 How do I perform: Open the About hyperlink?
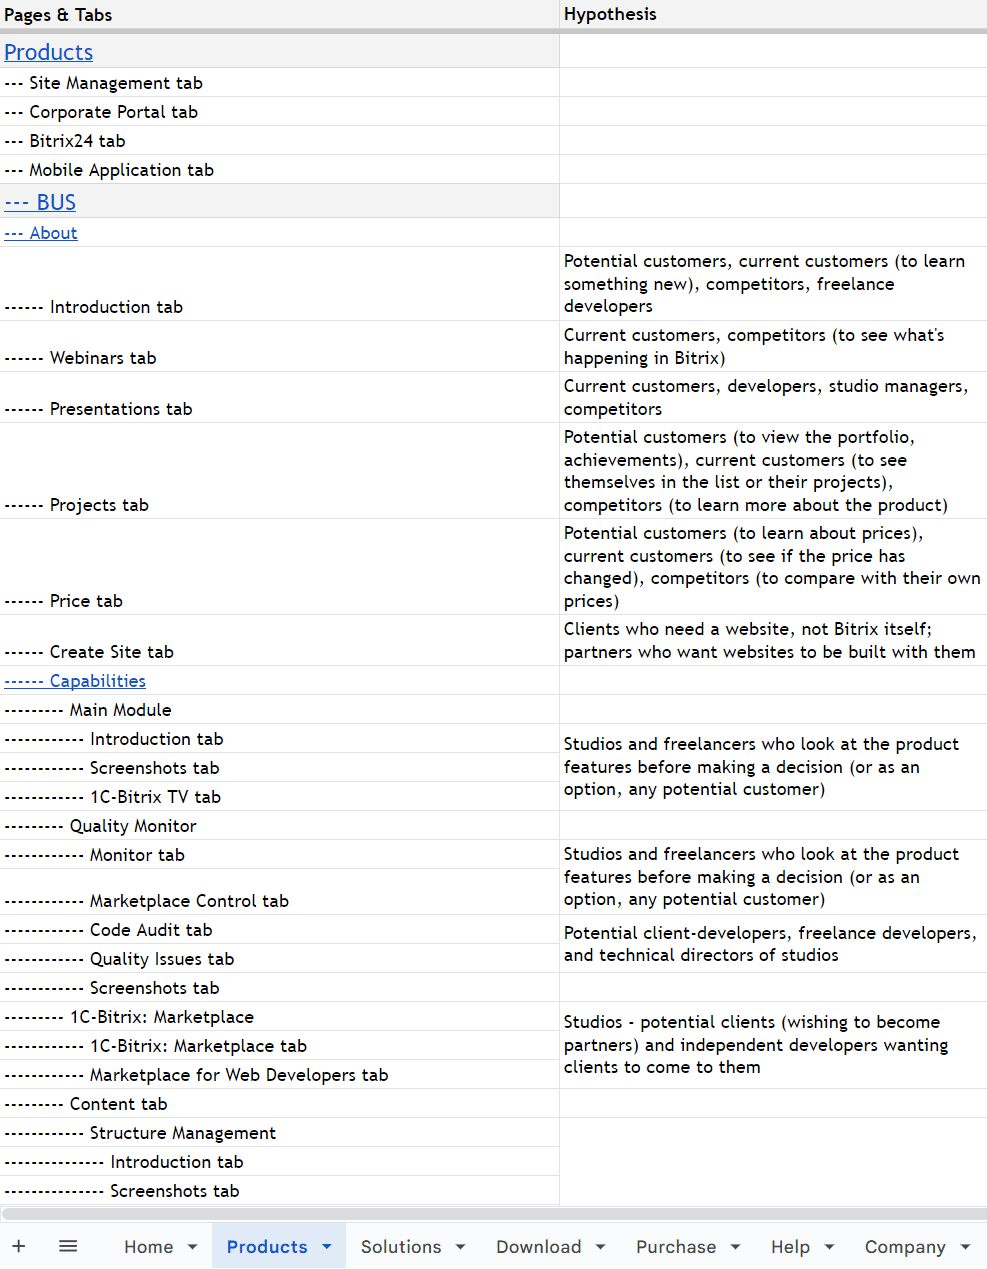[x=41, y=233]
